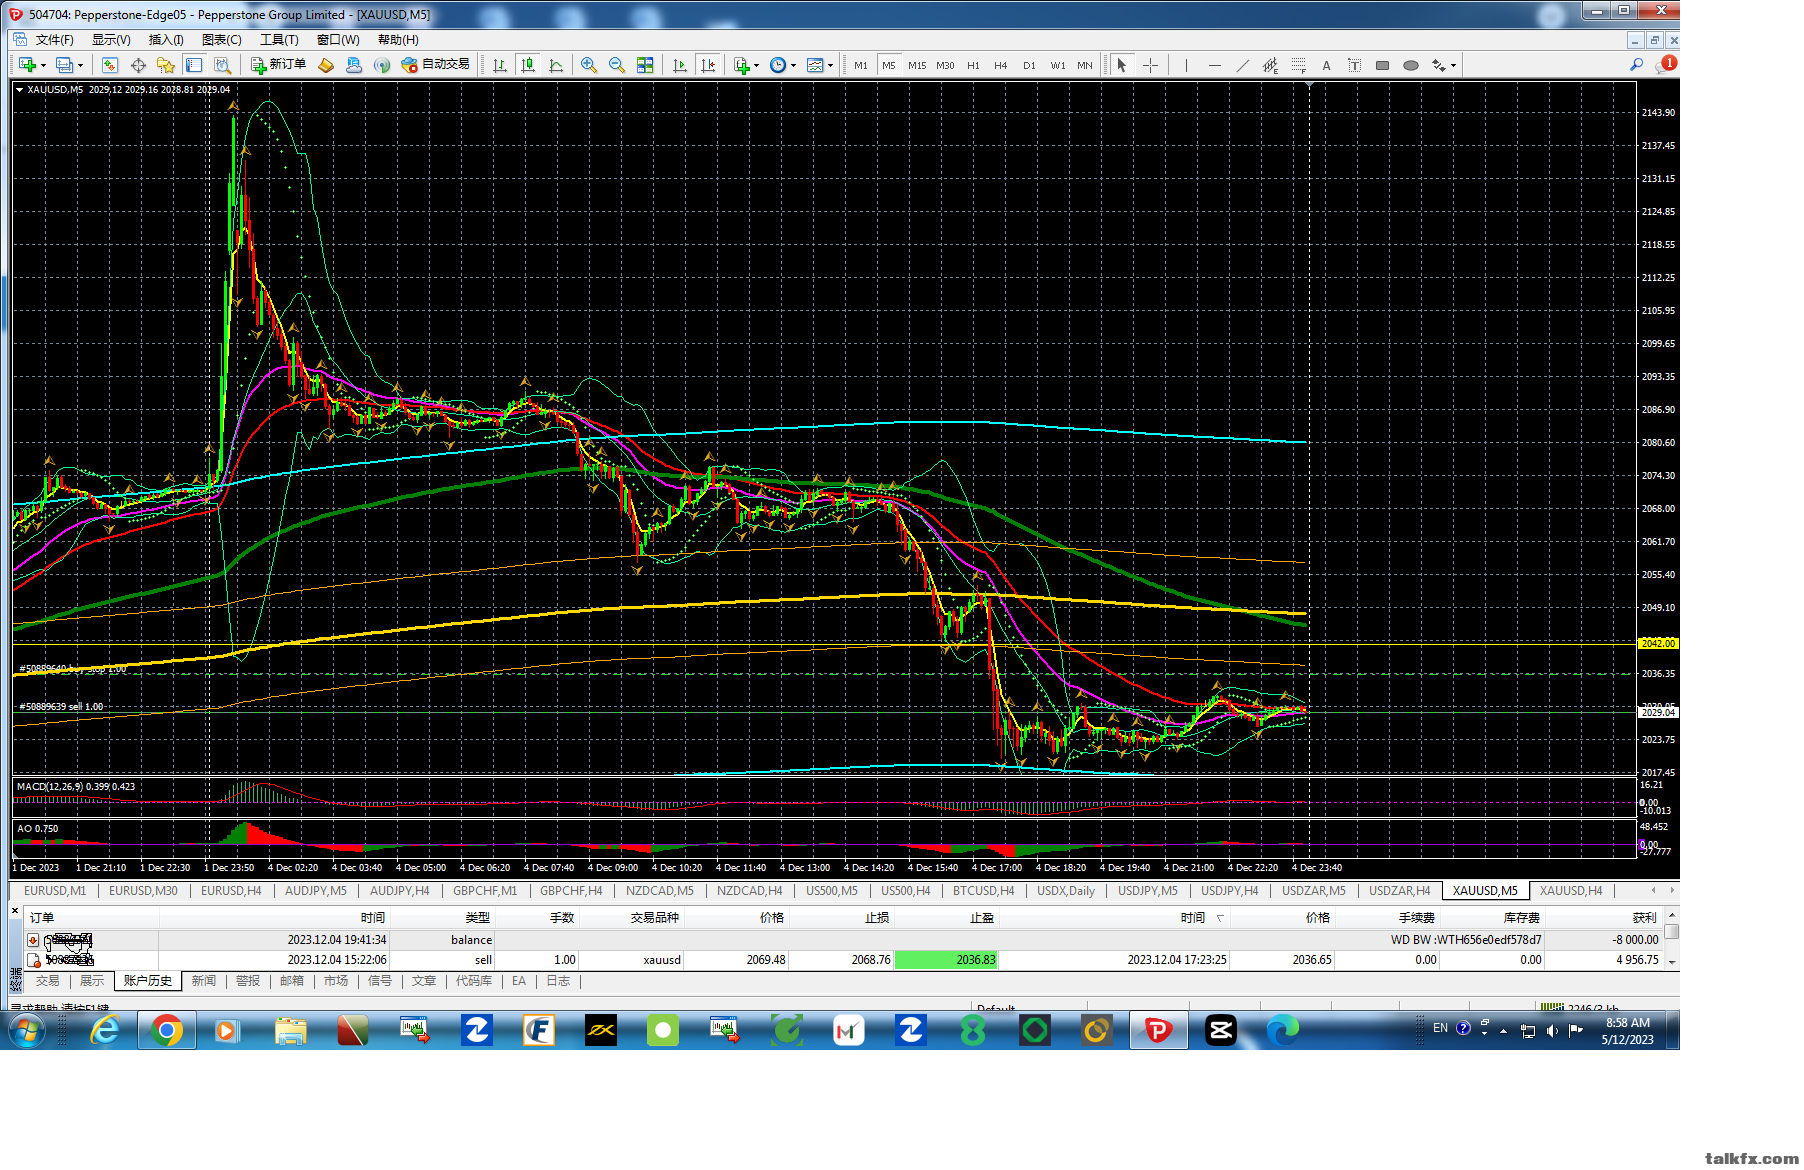Expand the Templates dropdown arrow
This screenshot has width=1804, height=1170.
830,66
